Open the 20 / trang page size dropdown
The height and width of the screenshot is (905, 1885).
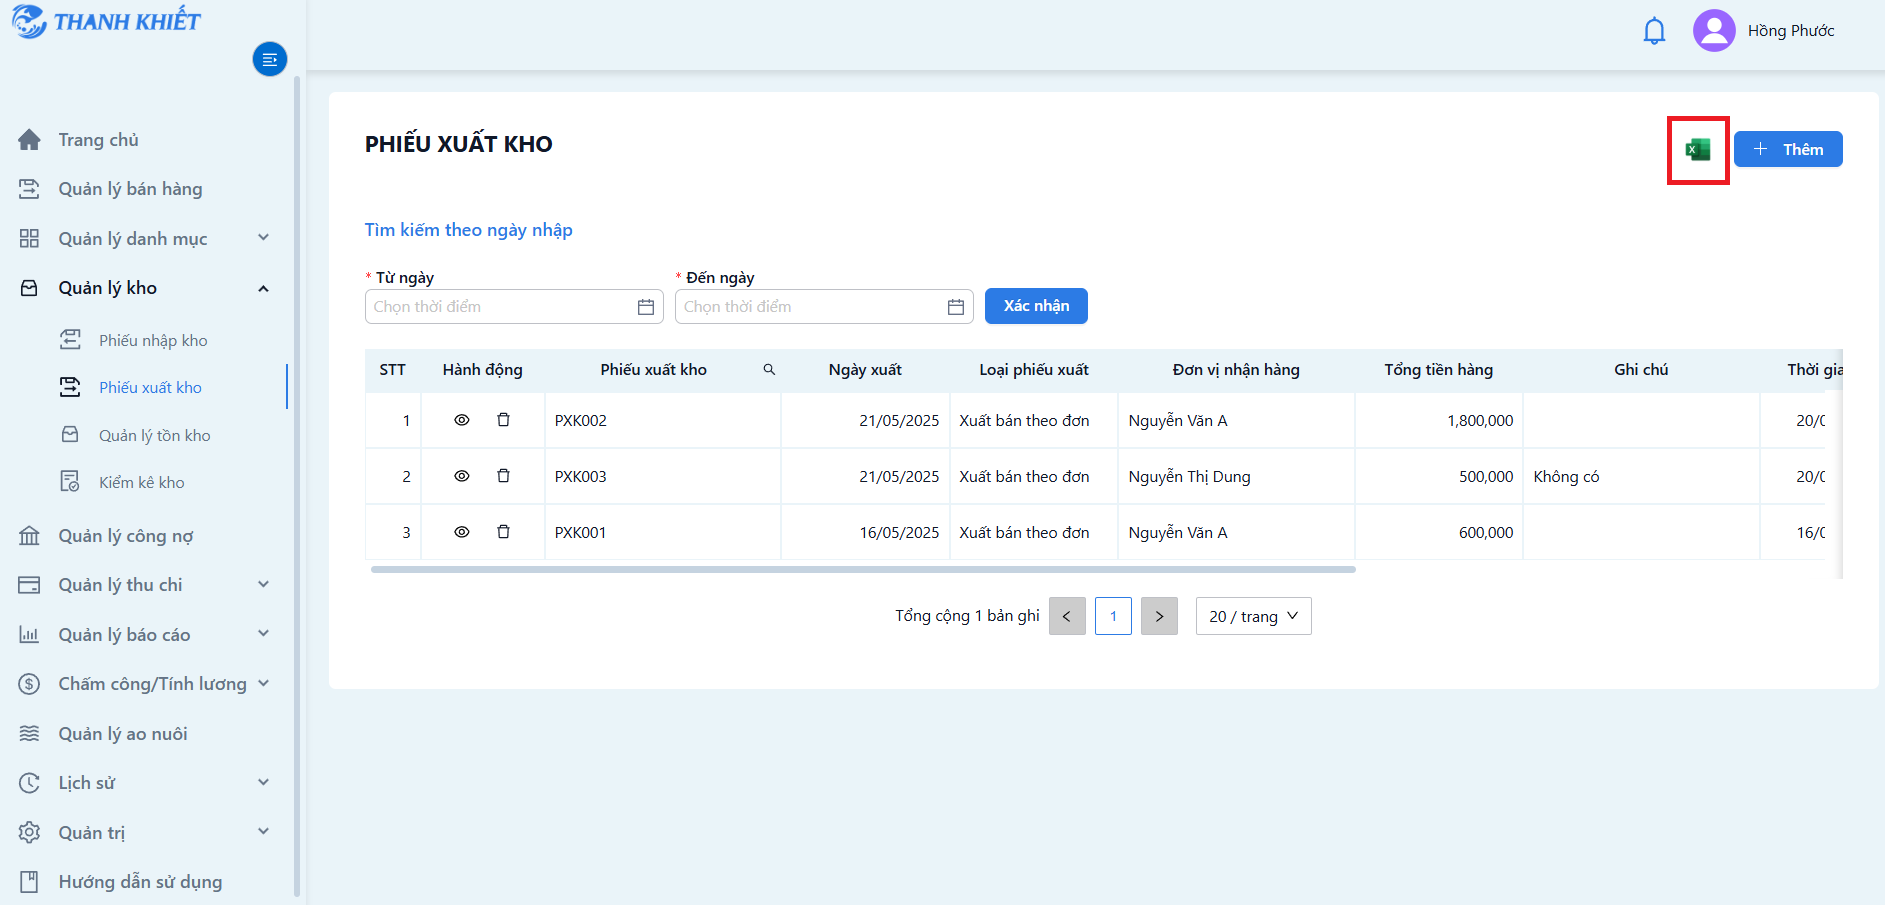1253,616
